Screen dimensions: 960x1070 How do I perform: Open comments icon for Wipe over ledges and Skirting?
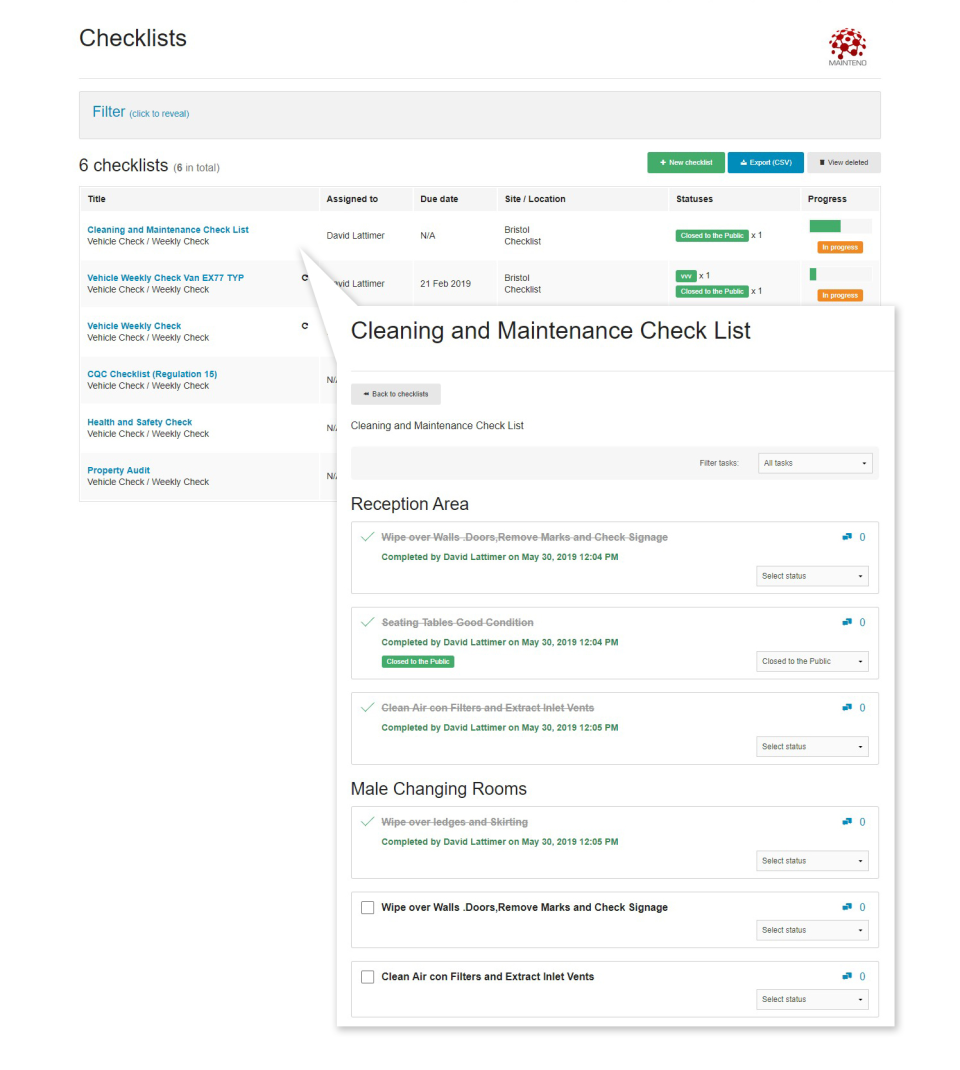(x=847, y=822)
